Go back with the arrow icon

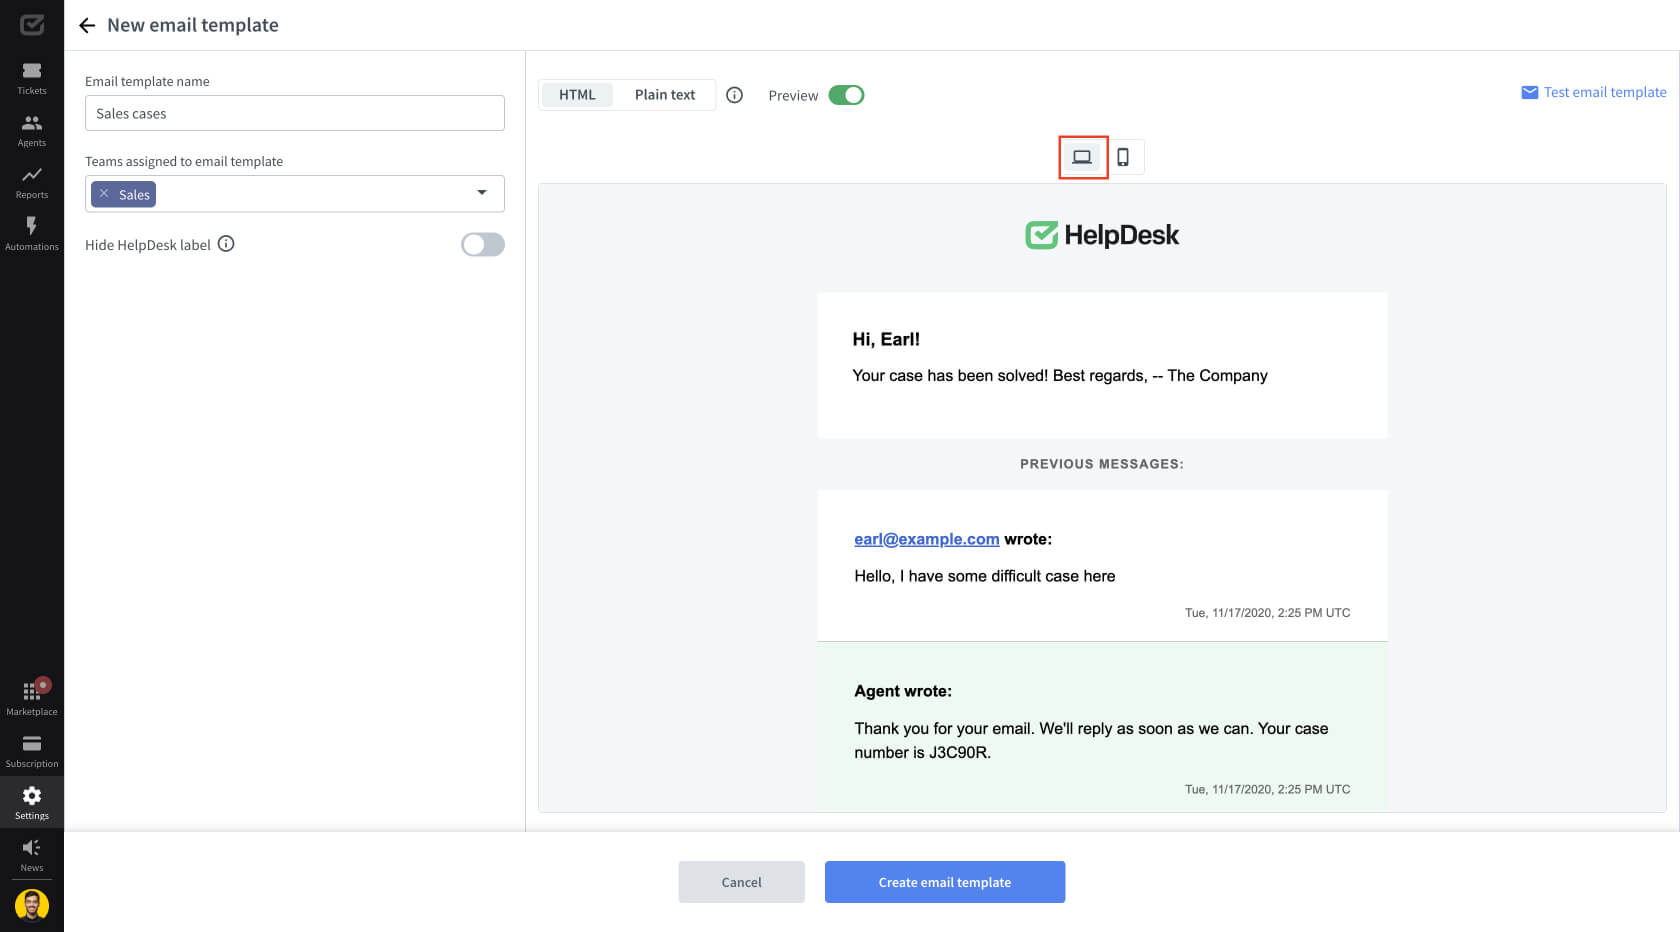[x=87, y=25]
